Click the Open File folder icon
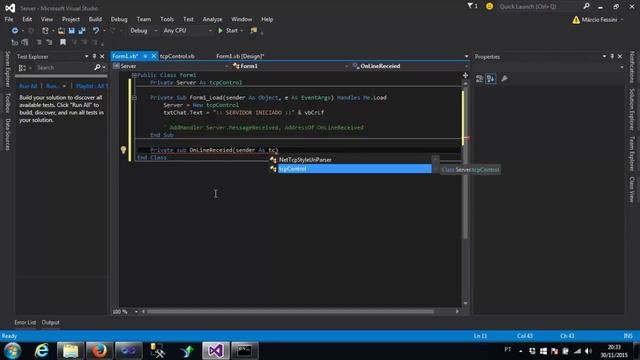640x360 pixels. (61, 31)
